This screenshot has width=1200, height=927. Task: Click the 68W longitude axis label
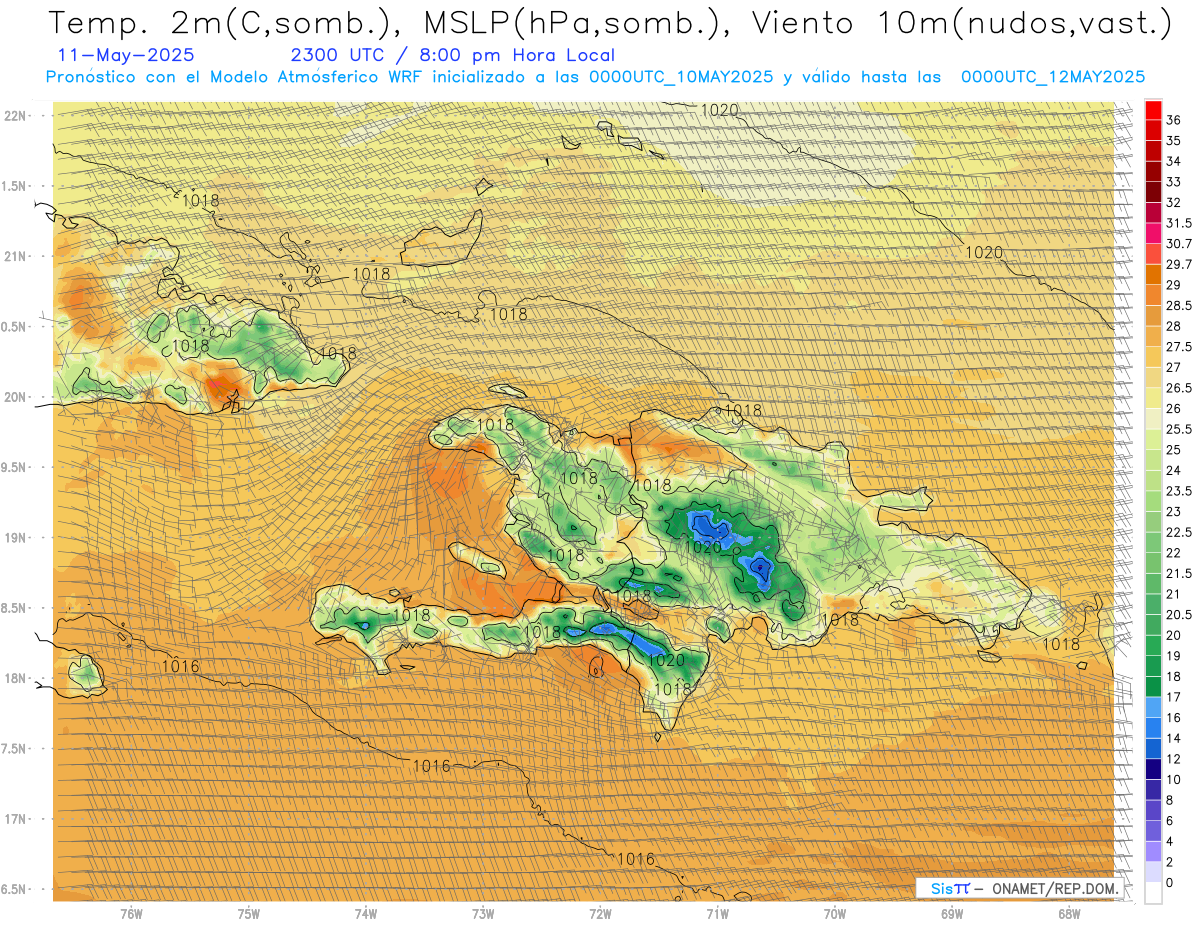(1069, 913)
